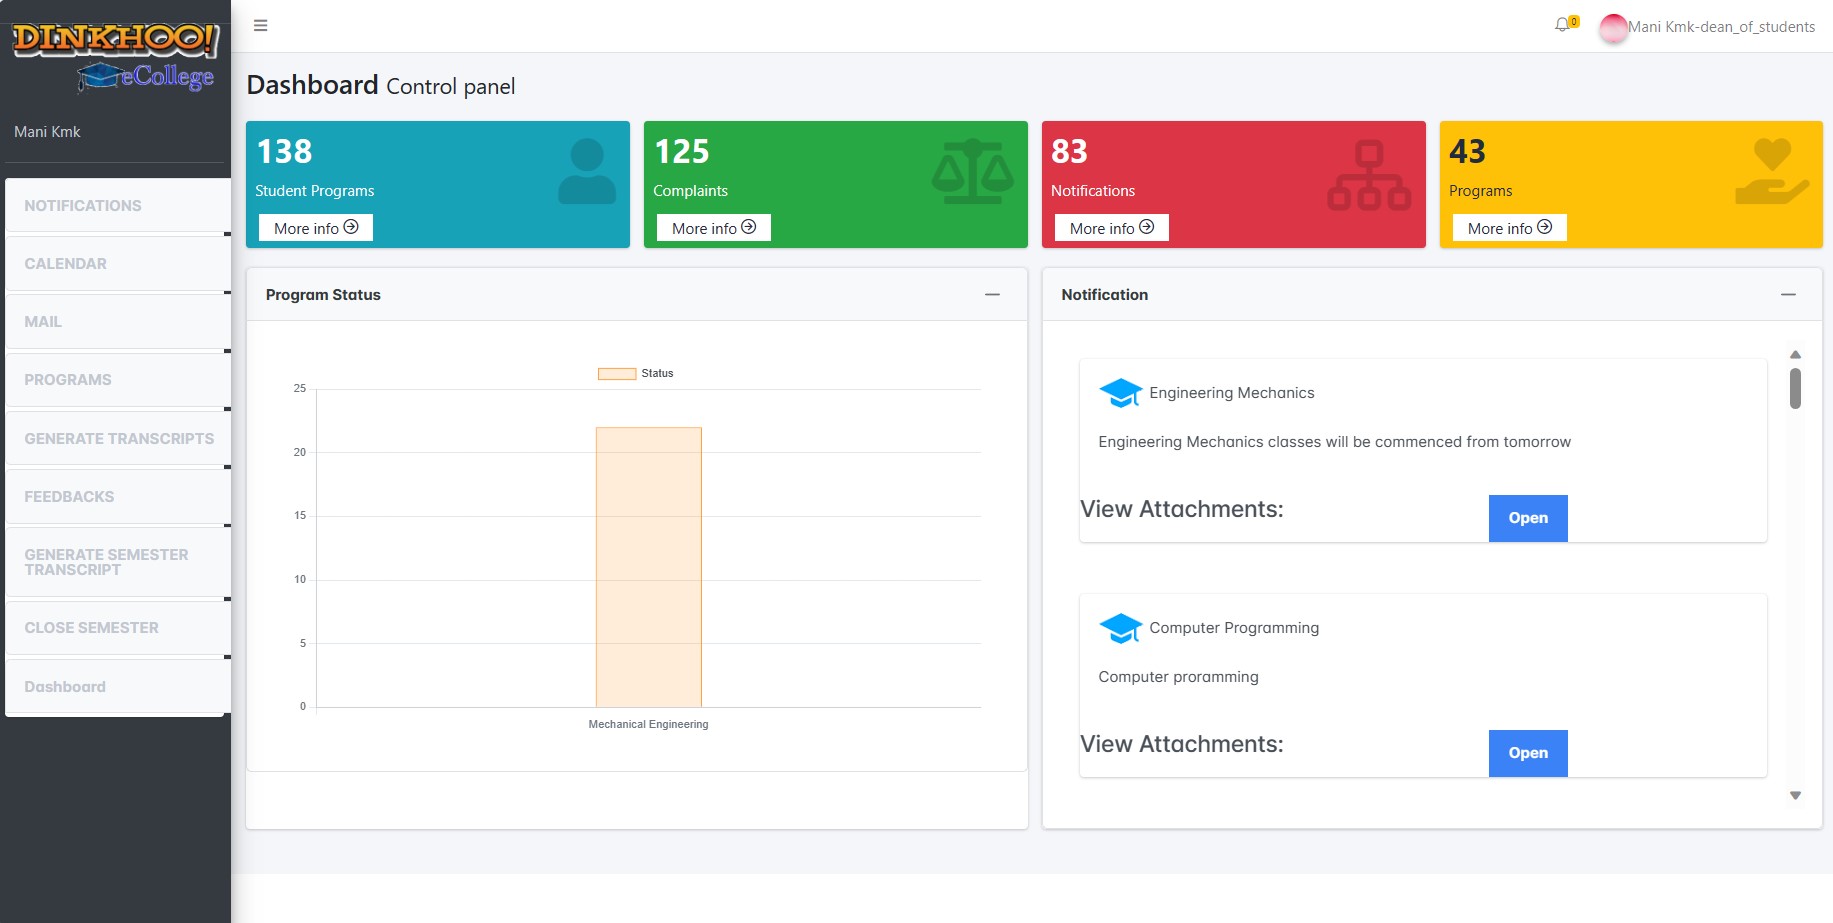Click the 125 Complaints count
Image resolution: width=1833 pixels, height=923 pixels.
coord(682,152)
